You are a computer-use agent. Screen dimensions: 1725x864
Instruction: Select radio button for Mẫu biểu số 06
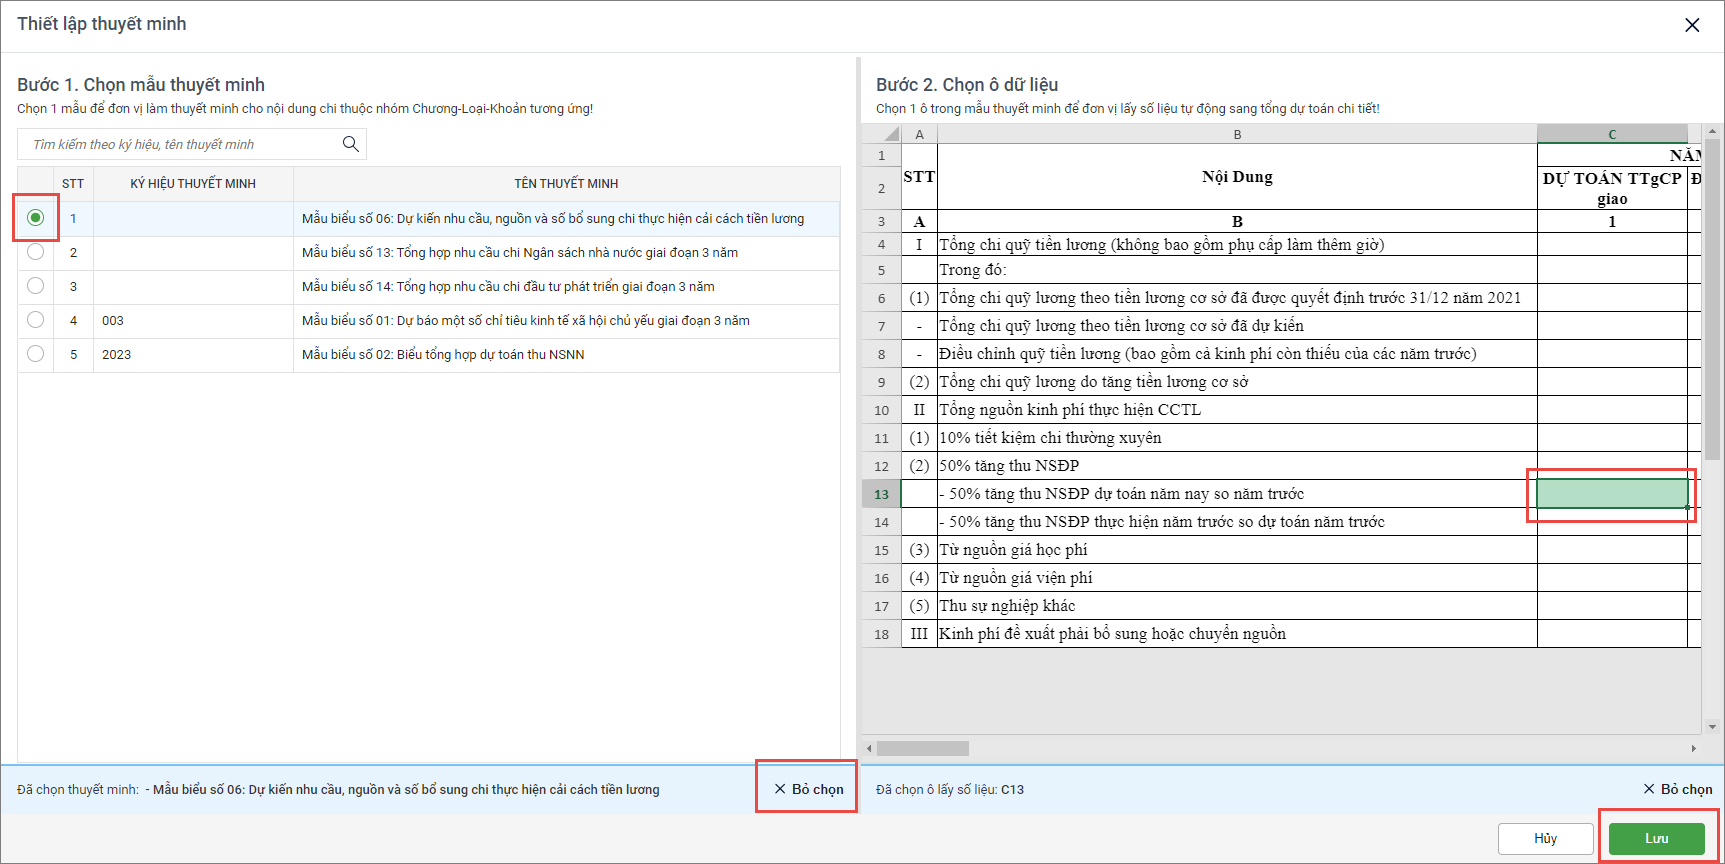[36, 218]
